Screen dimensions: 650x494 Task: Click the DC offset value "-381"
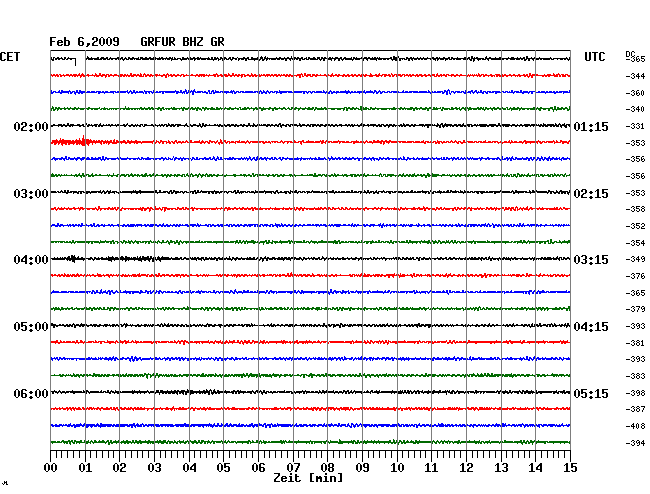point(635,343)
